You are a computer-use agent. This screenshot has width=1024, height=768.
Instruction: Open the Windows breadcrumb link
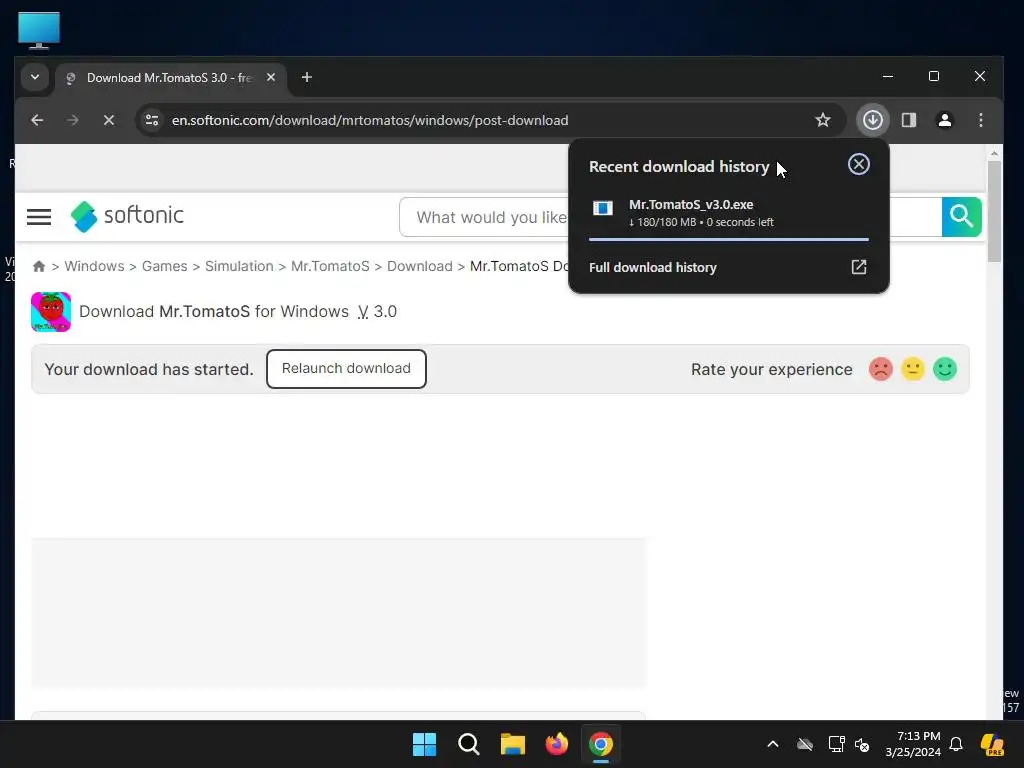(94, 266)
